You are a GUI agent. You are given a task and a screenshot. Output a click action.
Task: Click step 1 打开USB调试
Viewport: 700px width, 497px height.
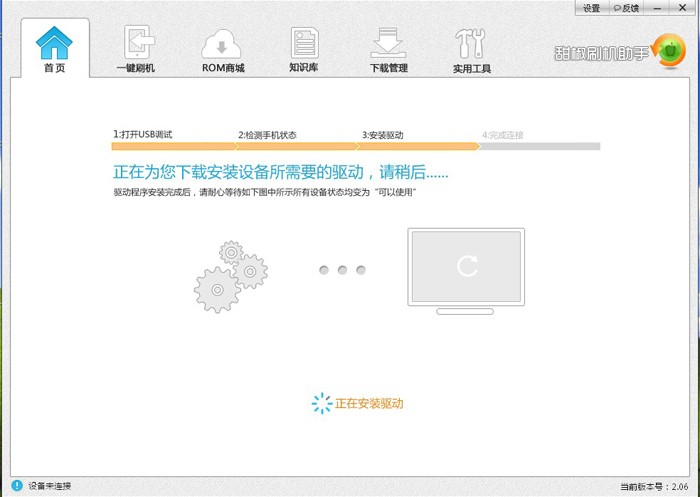pos(142,134)
